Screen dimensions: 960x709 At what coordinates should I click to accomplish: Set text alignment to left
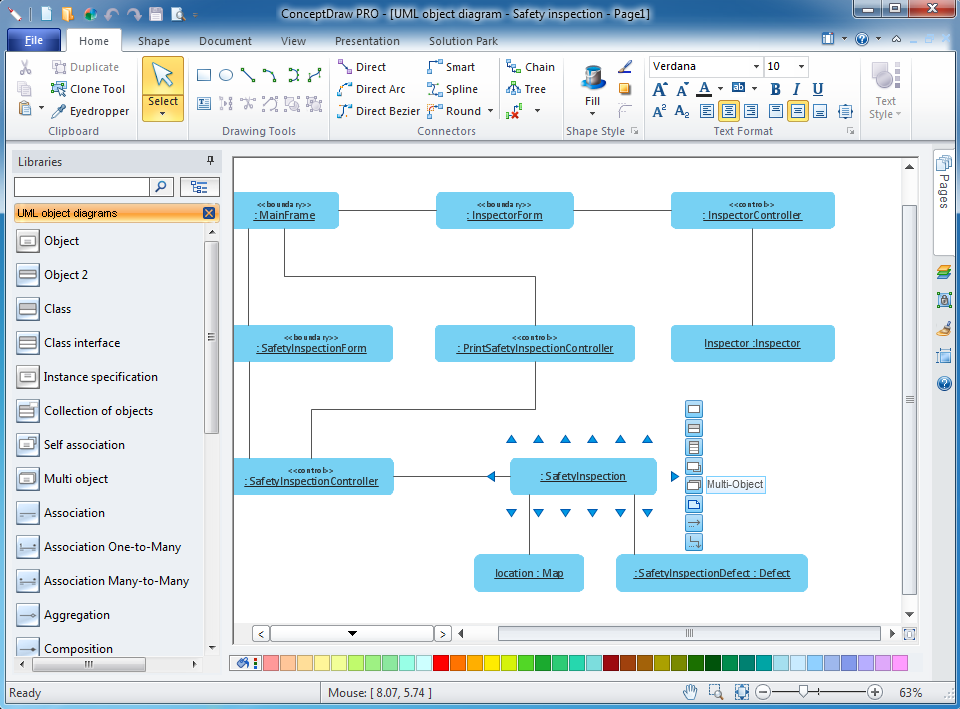(707, 111)
